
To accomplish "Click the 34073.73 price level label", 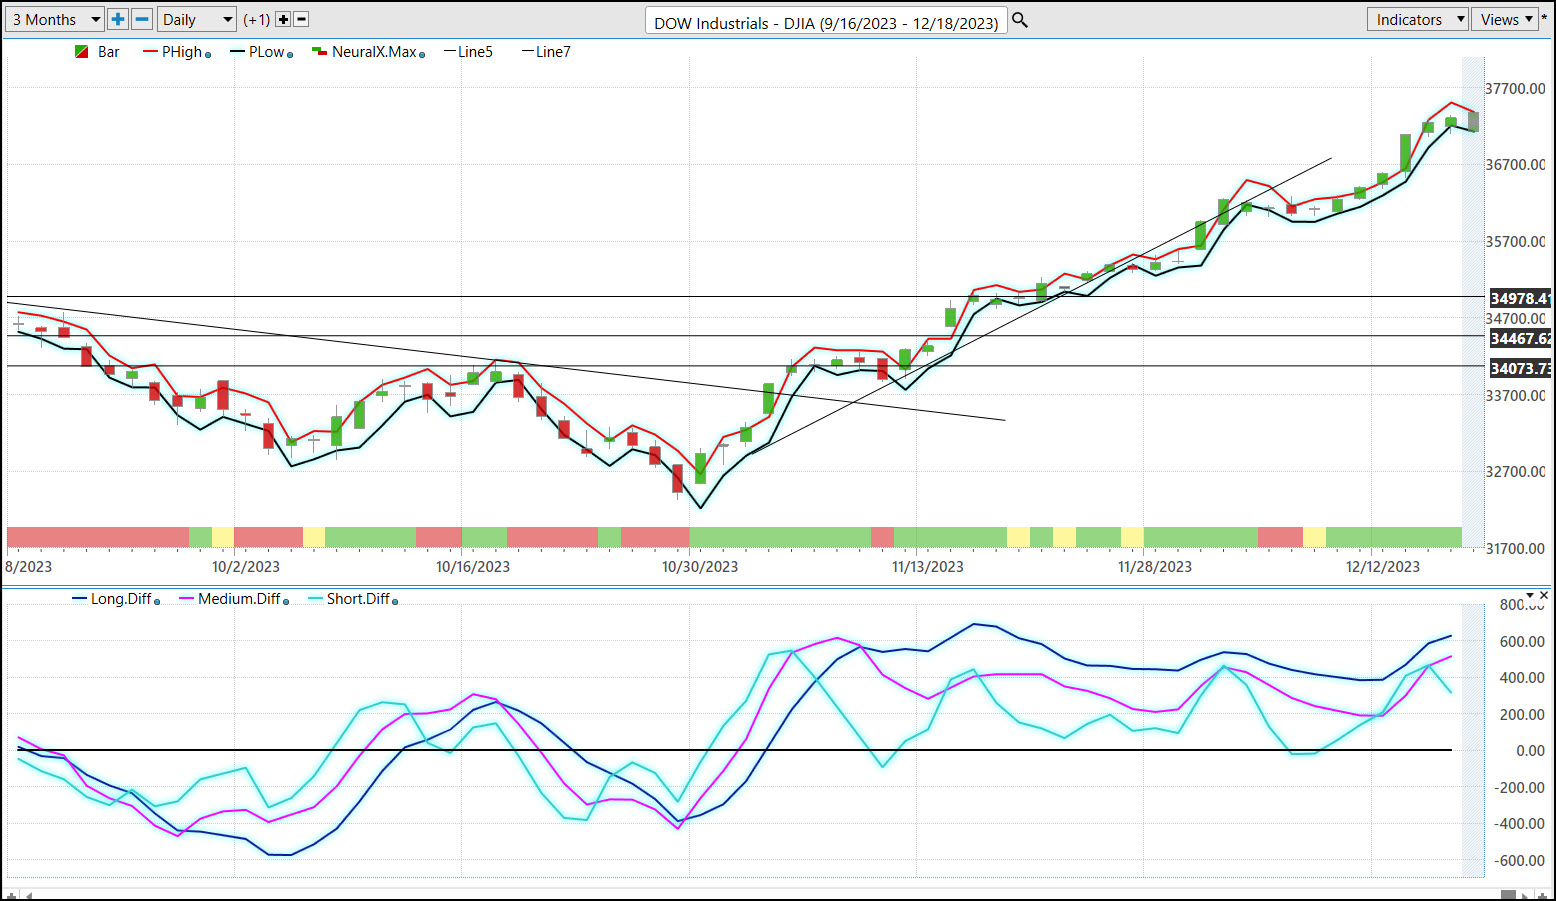I will point(1520,368).
